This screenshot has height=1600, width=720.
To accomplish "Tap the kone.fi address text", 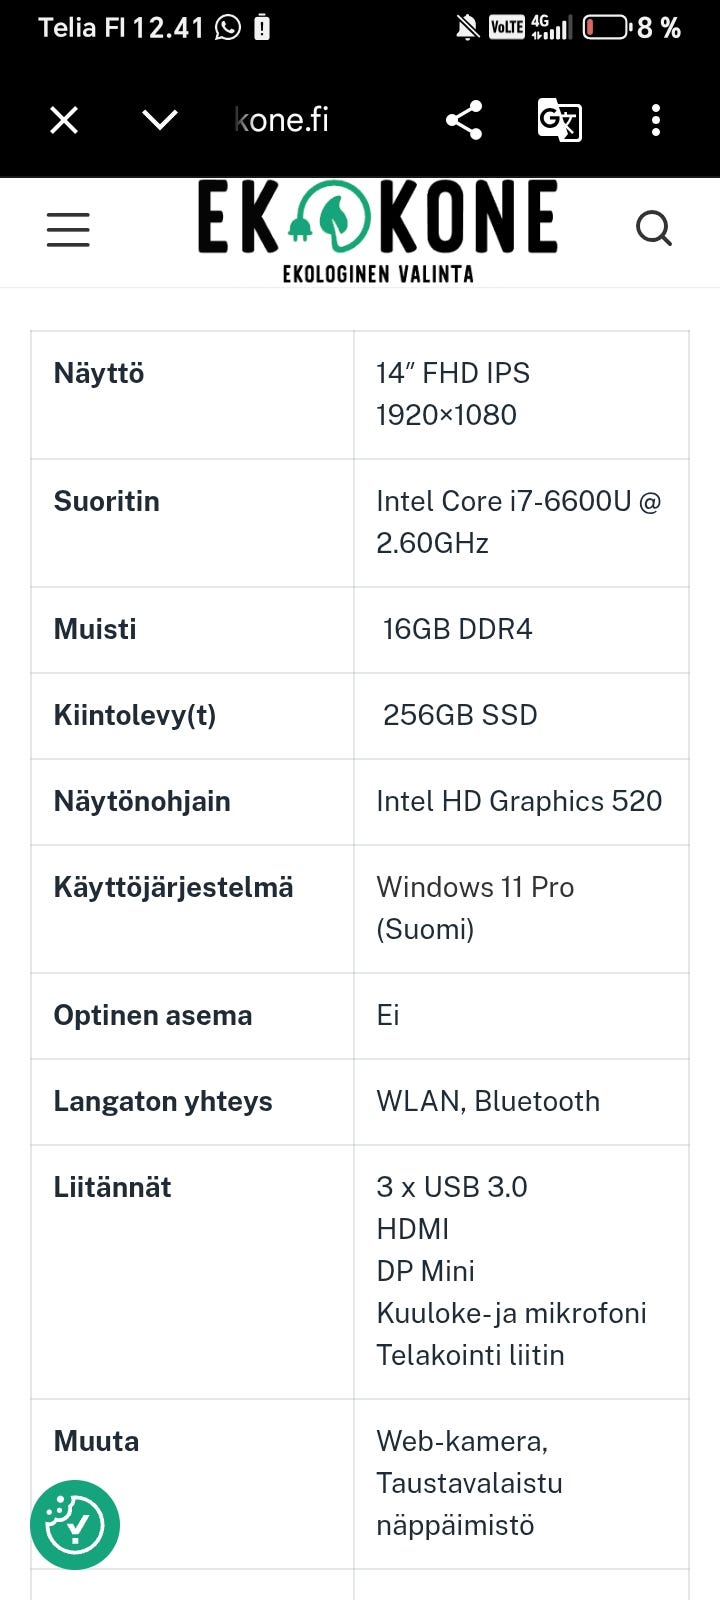I will point(281,121).
